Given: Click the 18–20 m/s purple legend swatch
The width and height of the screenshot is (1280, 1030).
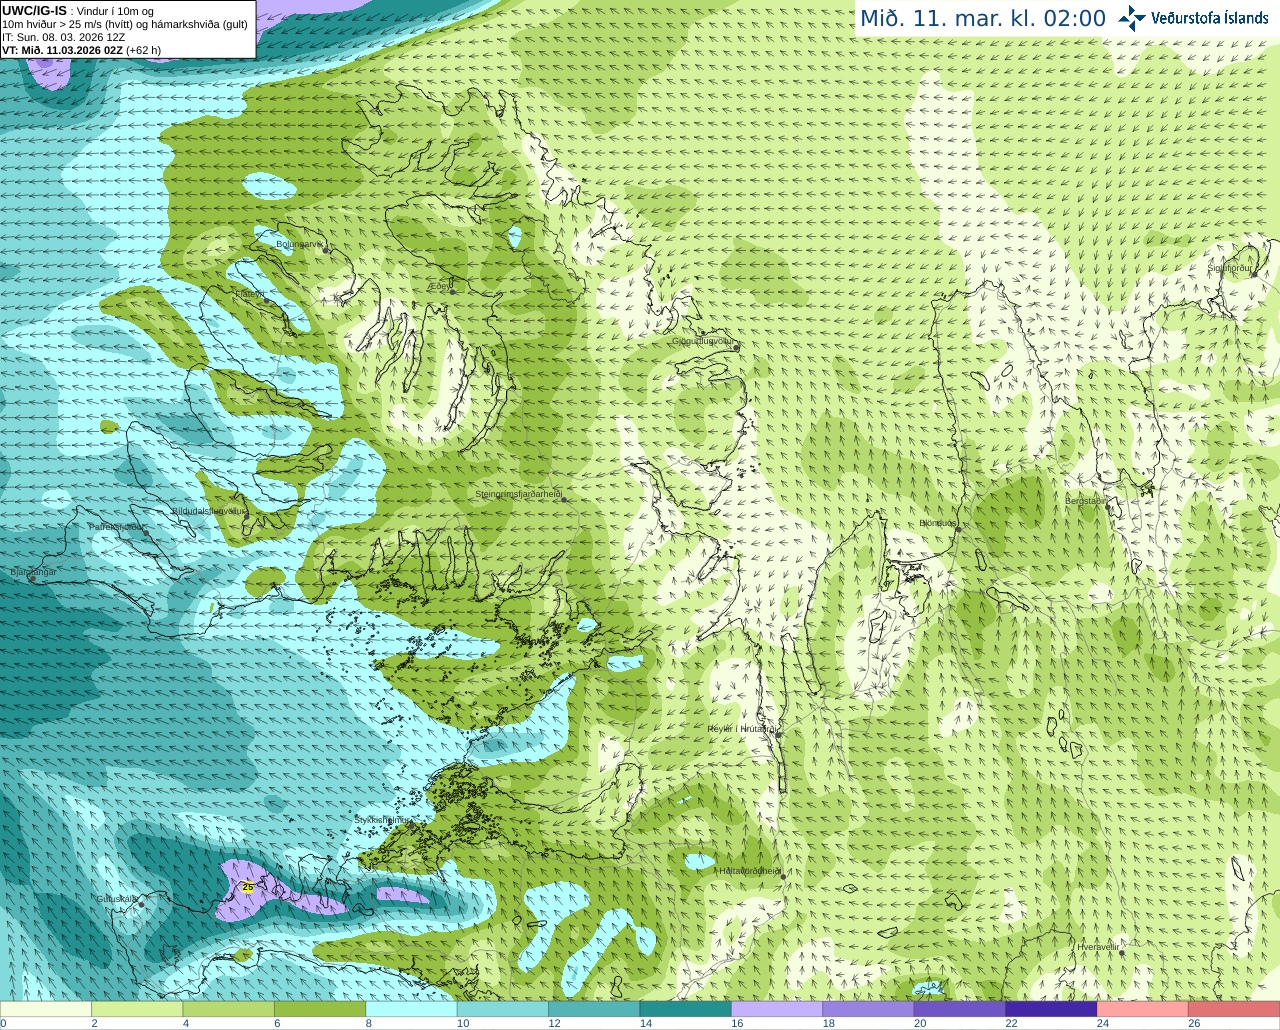Looking at the screenshot, I should (x=869, y=1009).
